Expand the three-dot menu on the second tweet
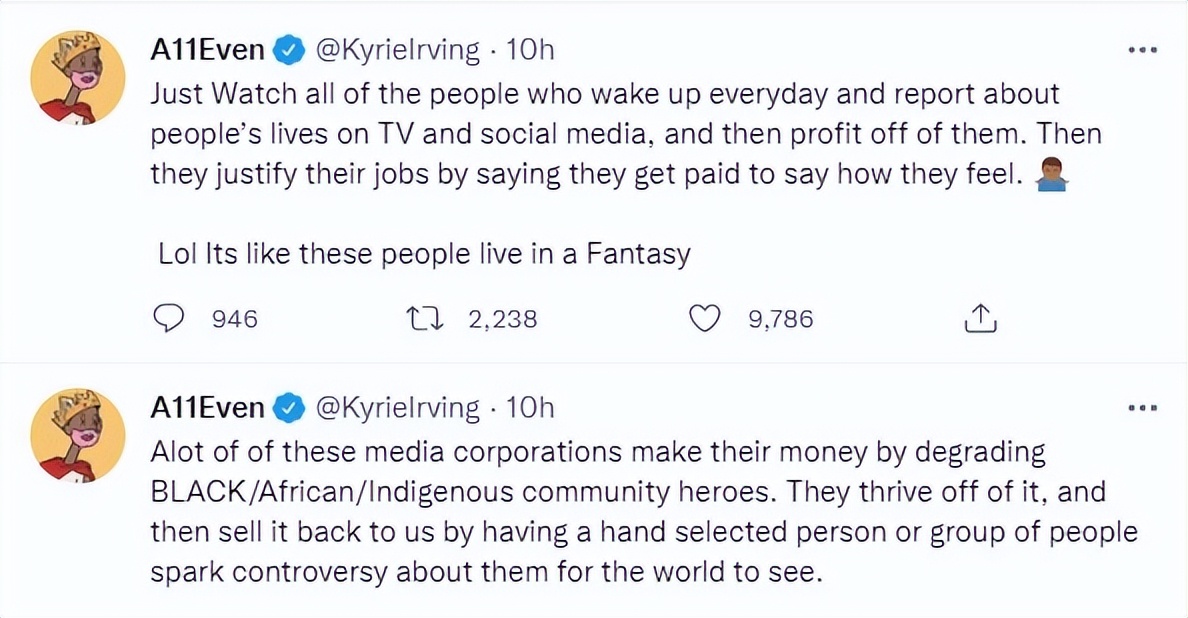The image size is (1188, 618). coord(1141,408)
